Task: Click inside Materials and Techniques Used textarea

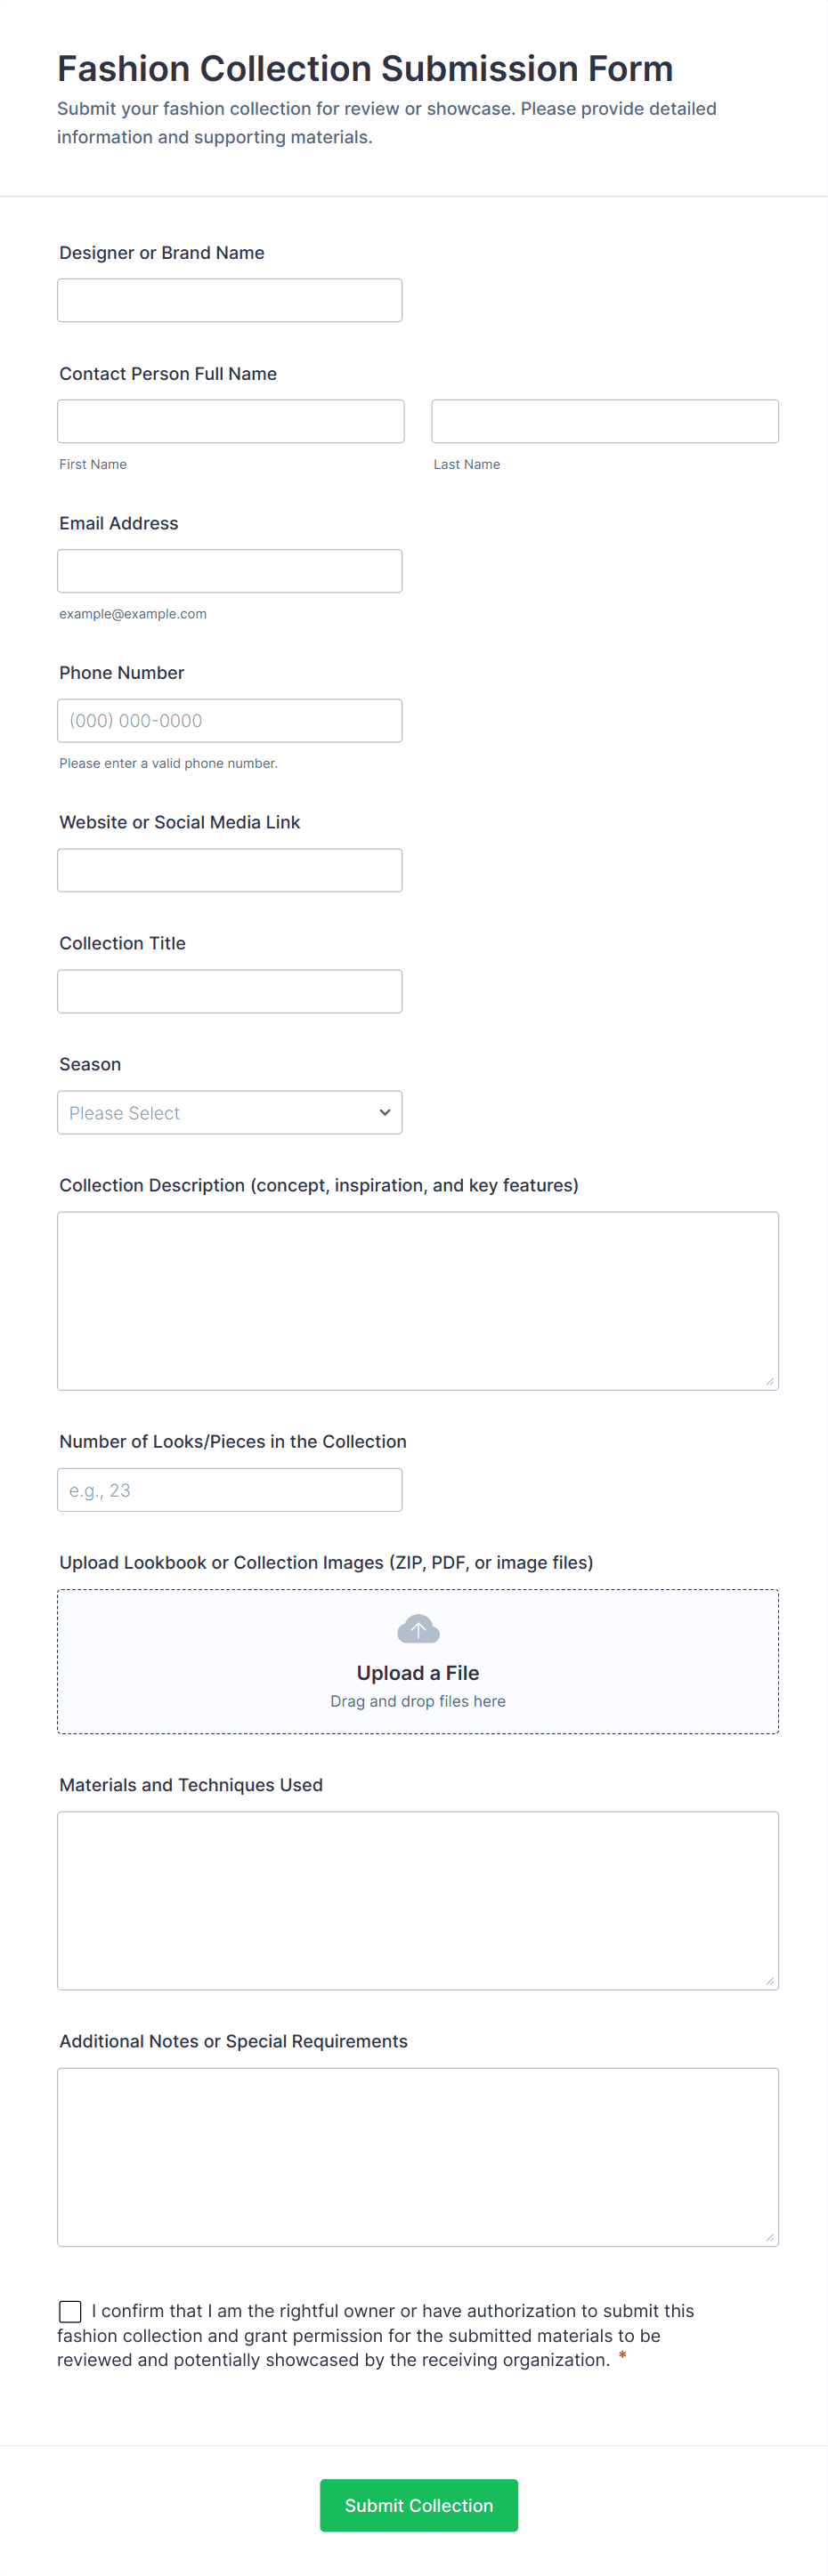Action: (x=417, y=1900)
